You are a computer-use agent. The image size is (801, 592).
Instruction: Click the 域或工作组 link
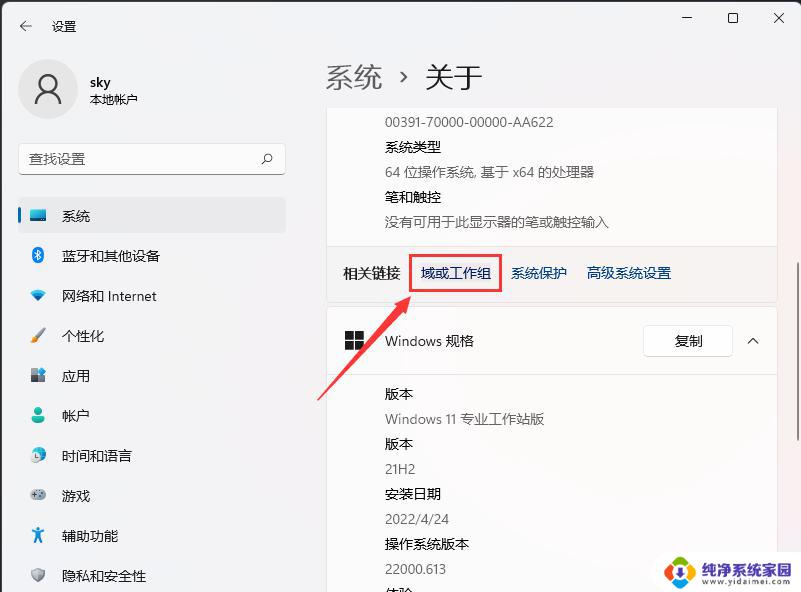[456, 273]
